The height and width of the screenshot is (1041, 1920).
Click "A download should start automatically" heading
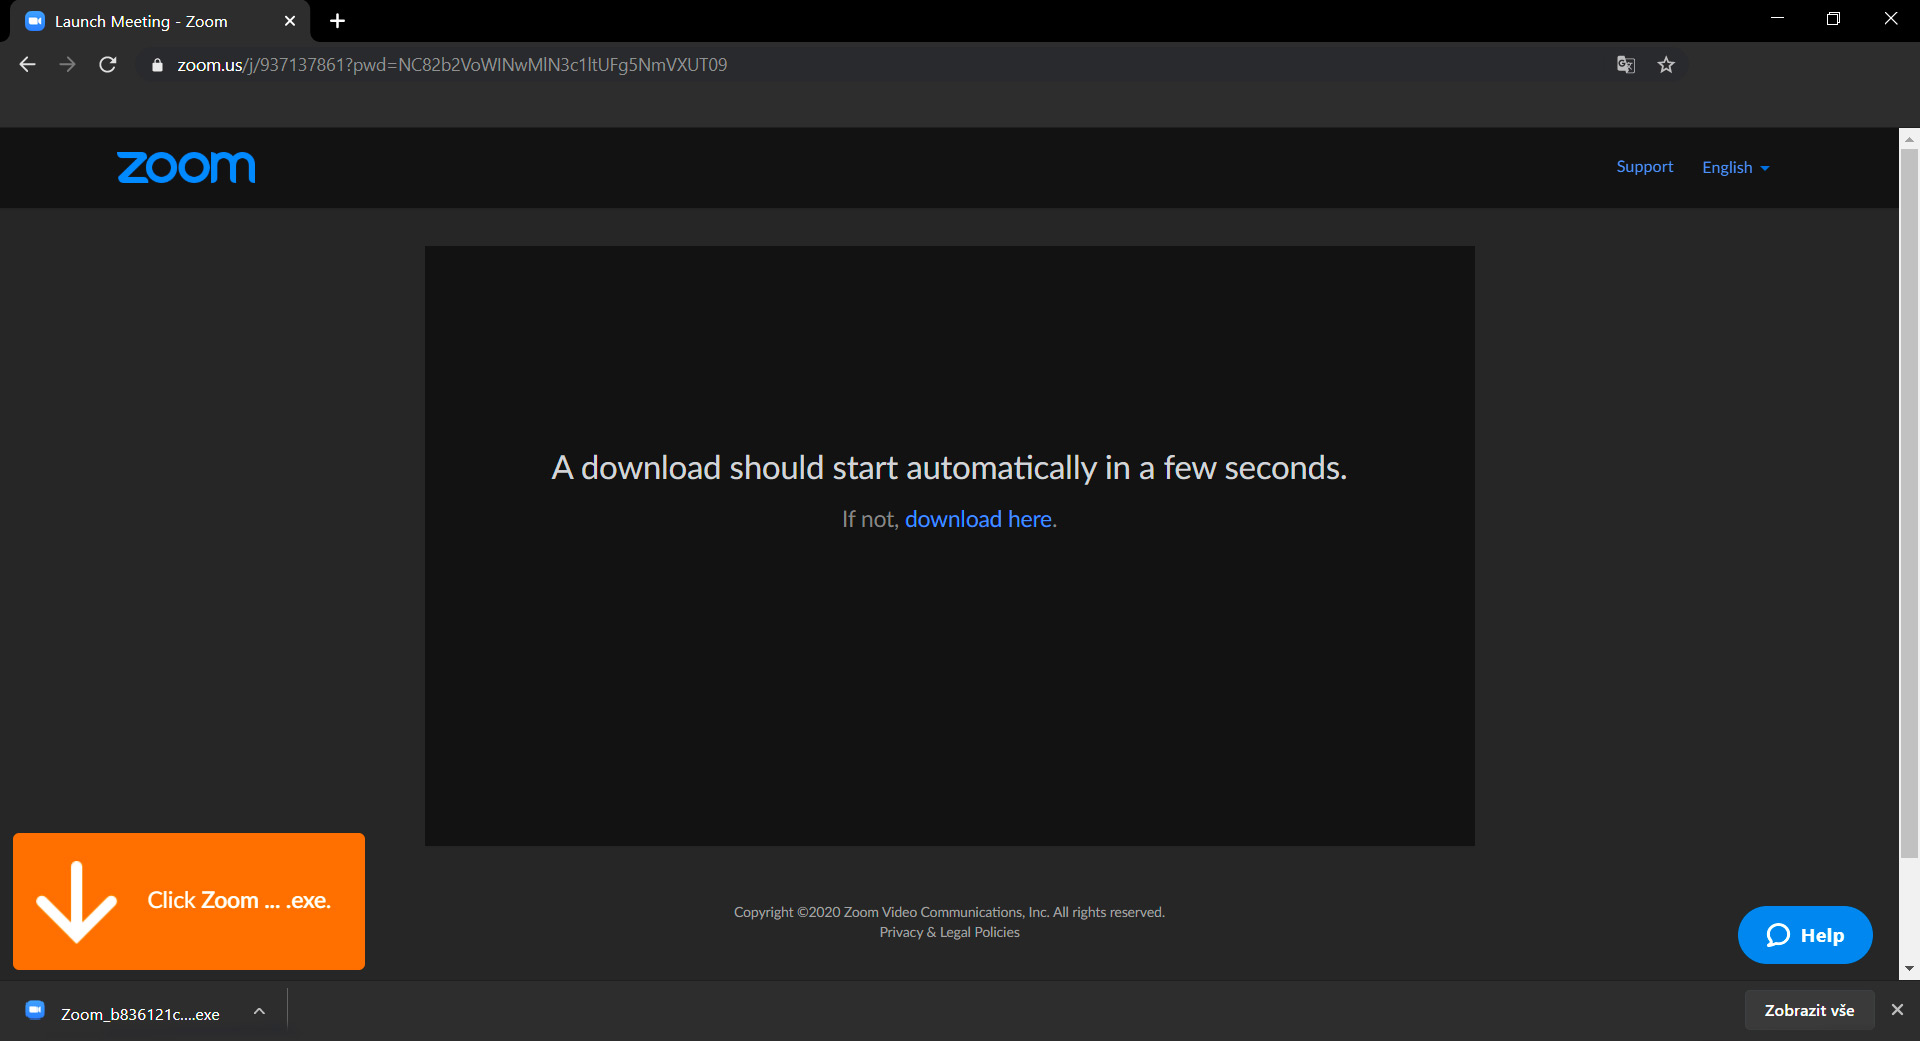(x=949, y=468)
